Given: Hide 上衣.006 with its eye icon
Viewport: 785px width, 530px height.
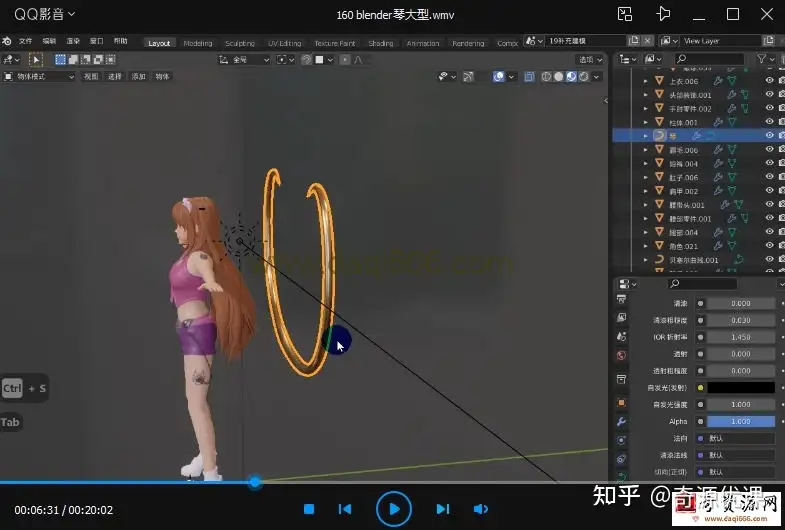Looking at the screenshot, I should (x=769, y=80).
